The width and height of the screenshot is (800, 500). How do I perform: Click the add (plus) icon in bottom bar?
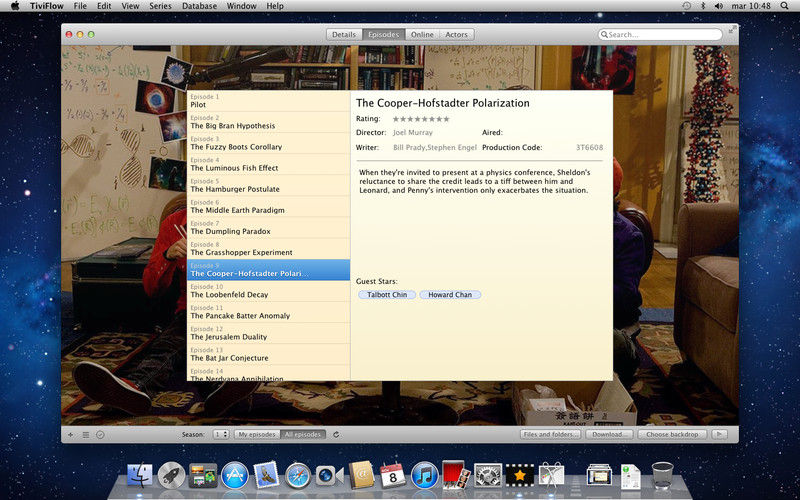70,435
